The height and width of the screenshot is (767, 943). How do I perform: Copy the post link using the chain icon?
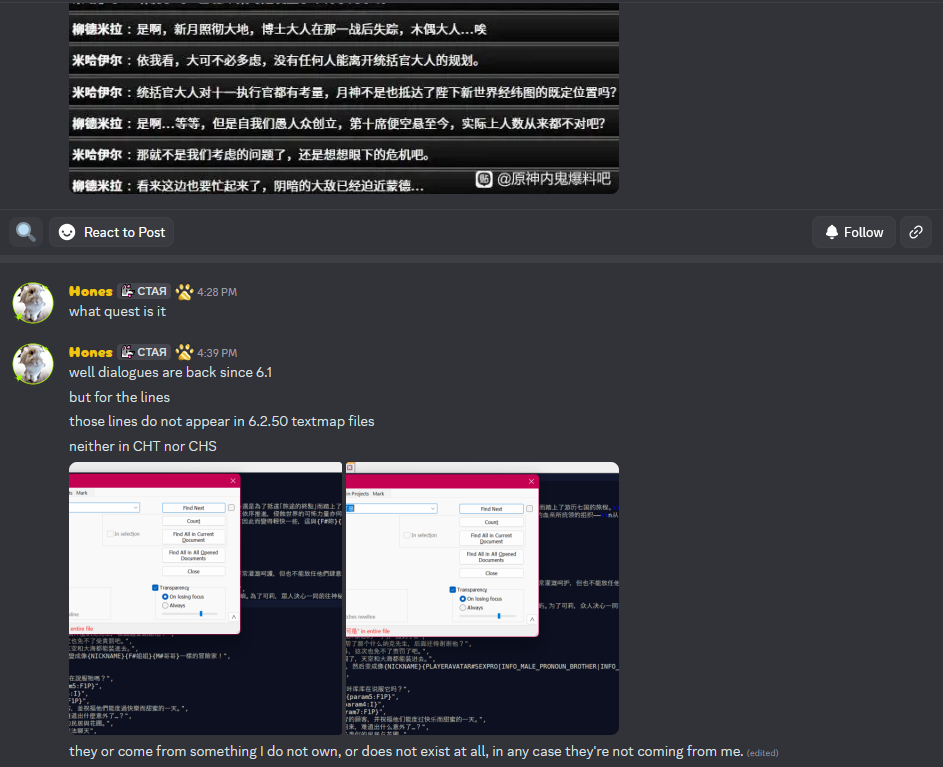click(915, 232)
